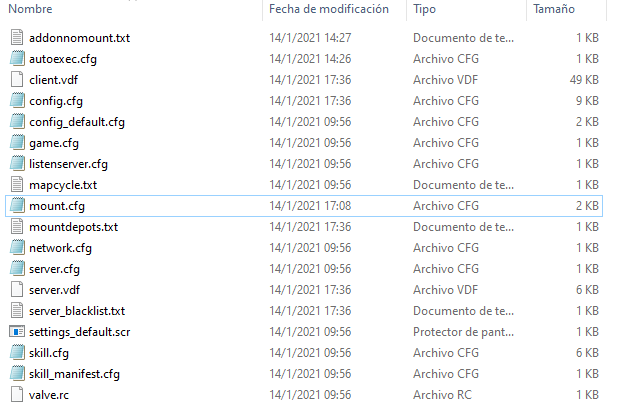Select the skill_manifest.cfg file icon

pyautogui.click(x=17, y=374)
